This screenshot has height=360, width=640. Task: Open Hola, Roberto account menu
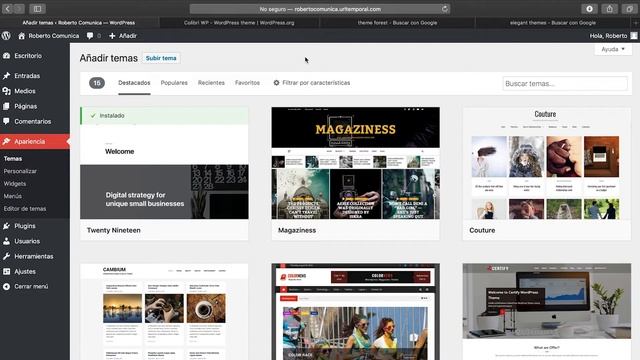tap(613, 36)
